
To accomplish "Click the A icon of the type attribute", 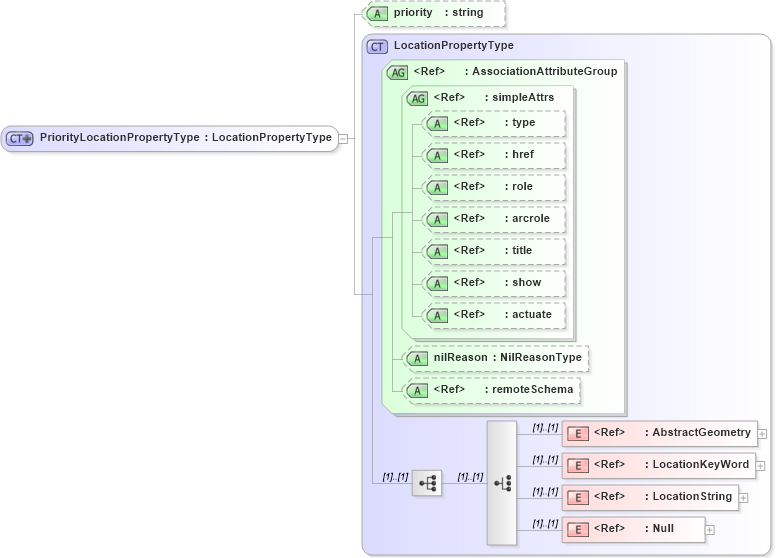I will (437, 124).
